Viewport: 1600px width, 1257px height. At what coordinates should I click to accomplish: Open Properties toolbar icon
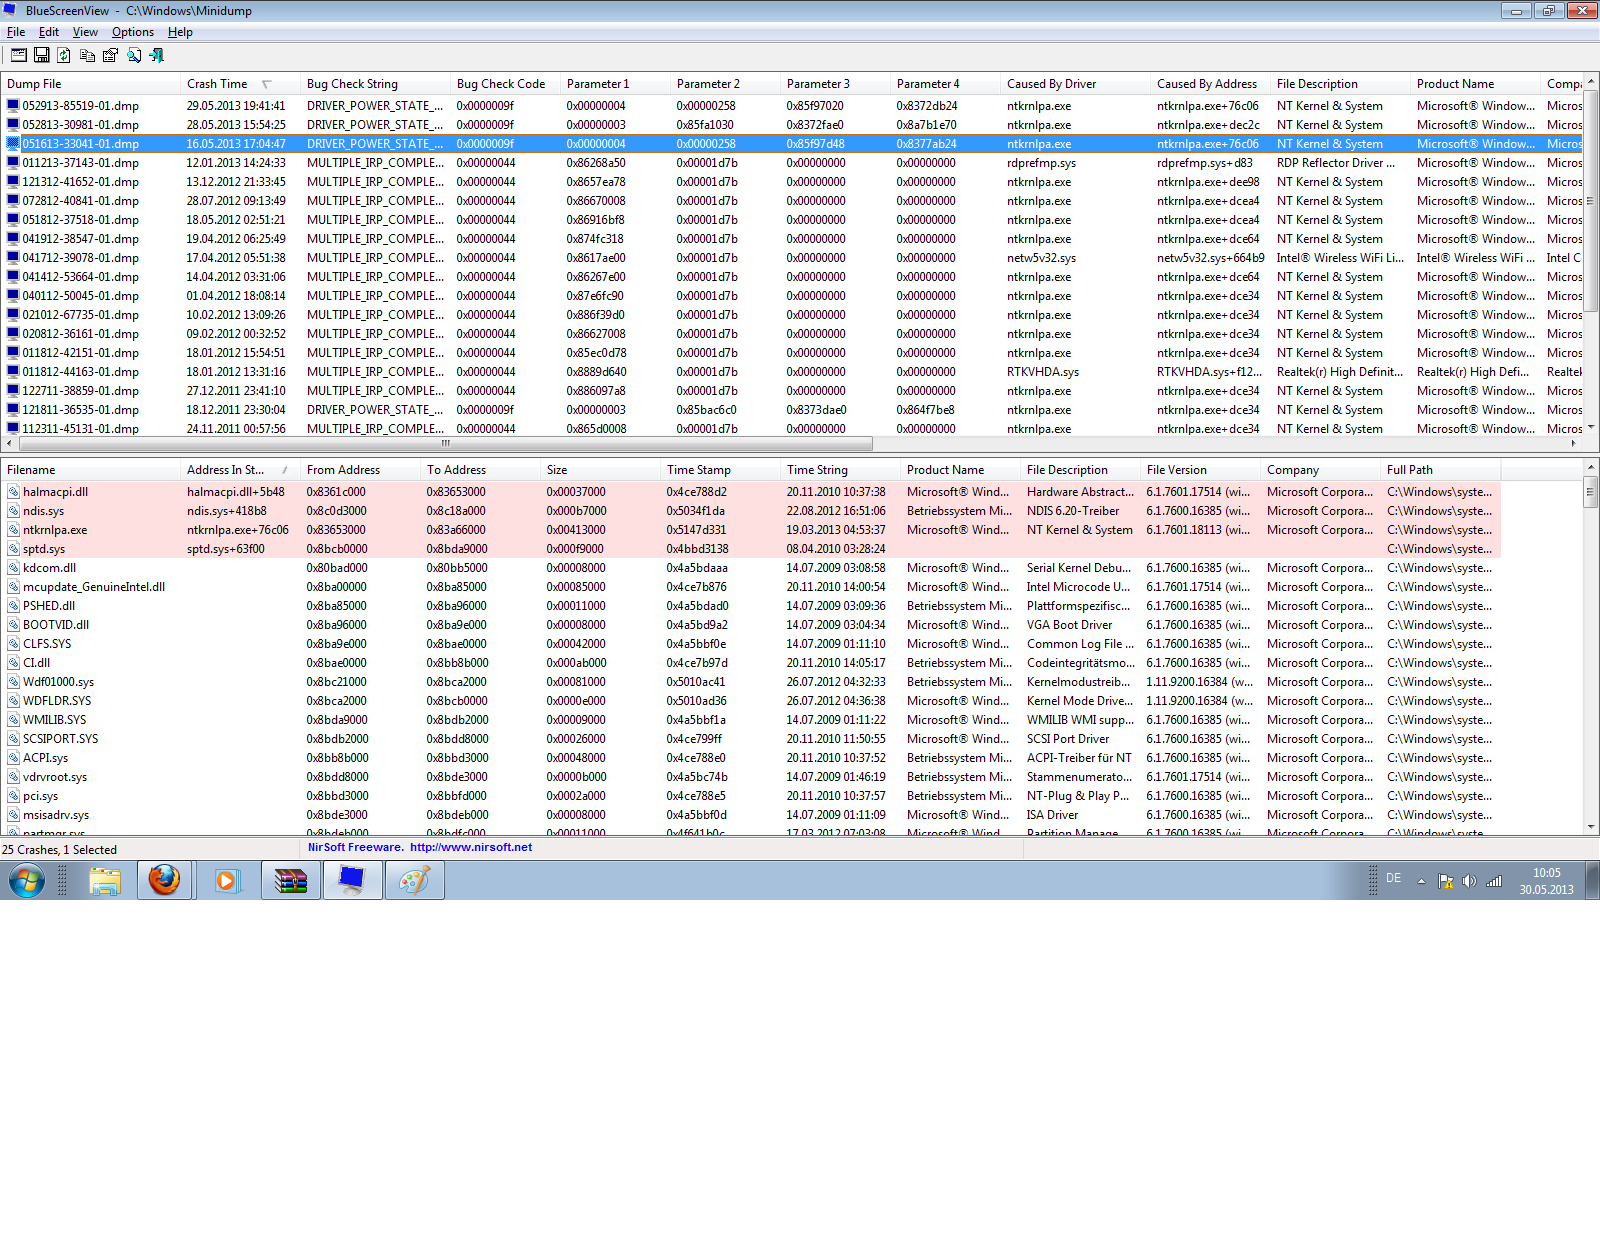tap(110, 56)
